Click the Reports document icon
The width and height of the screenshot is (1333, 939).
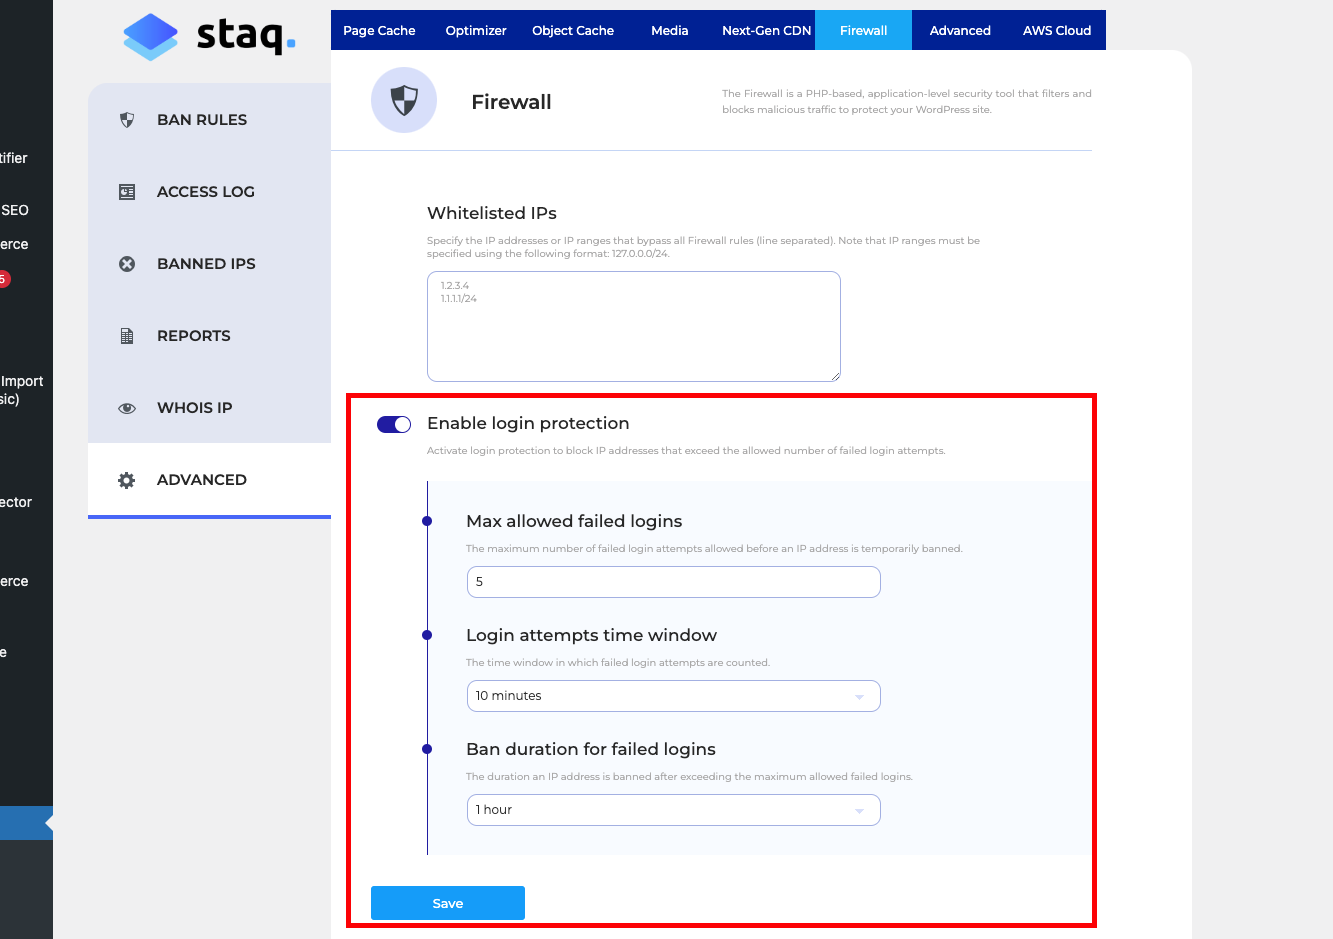(x=127, y=336)
